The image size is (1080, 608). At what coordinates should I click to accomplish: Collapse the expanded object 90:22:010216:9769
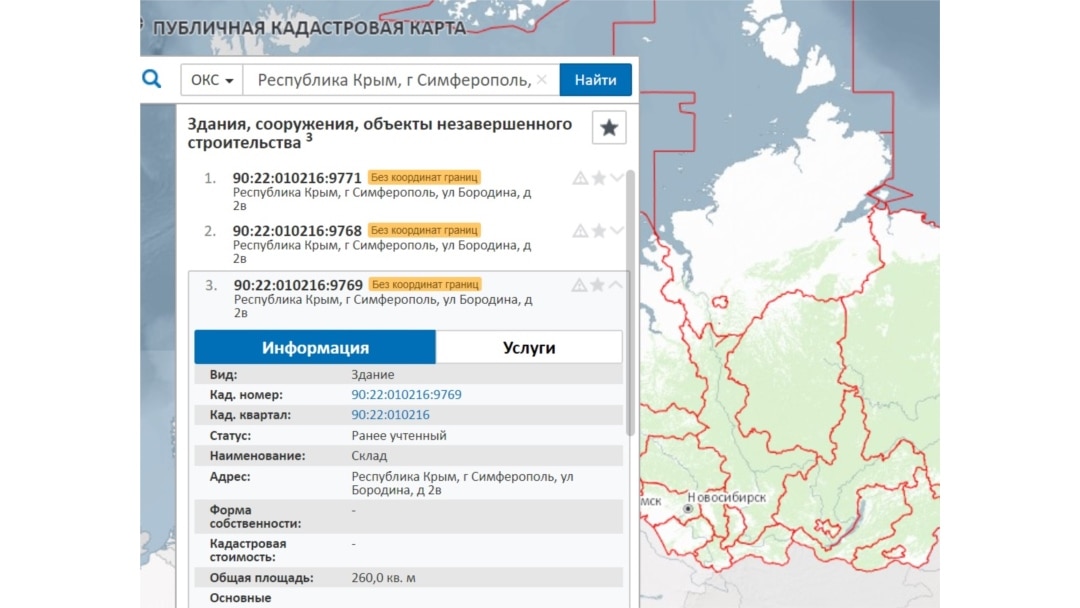point(616,285)
